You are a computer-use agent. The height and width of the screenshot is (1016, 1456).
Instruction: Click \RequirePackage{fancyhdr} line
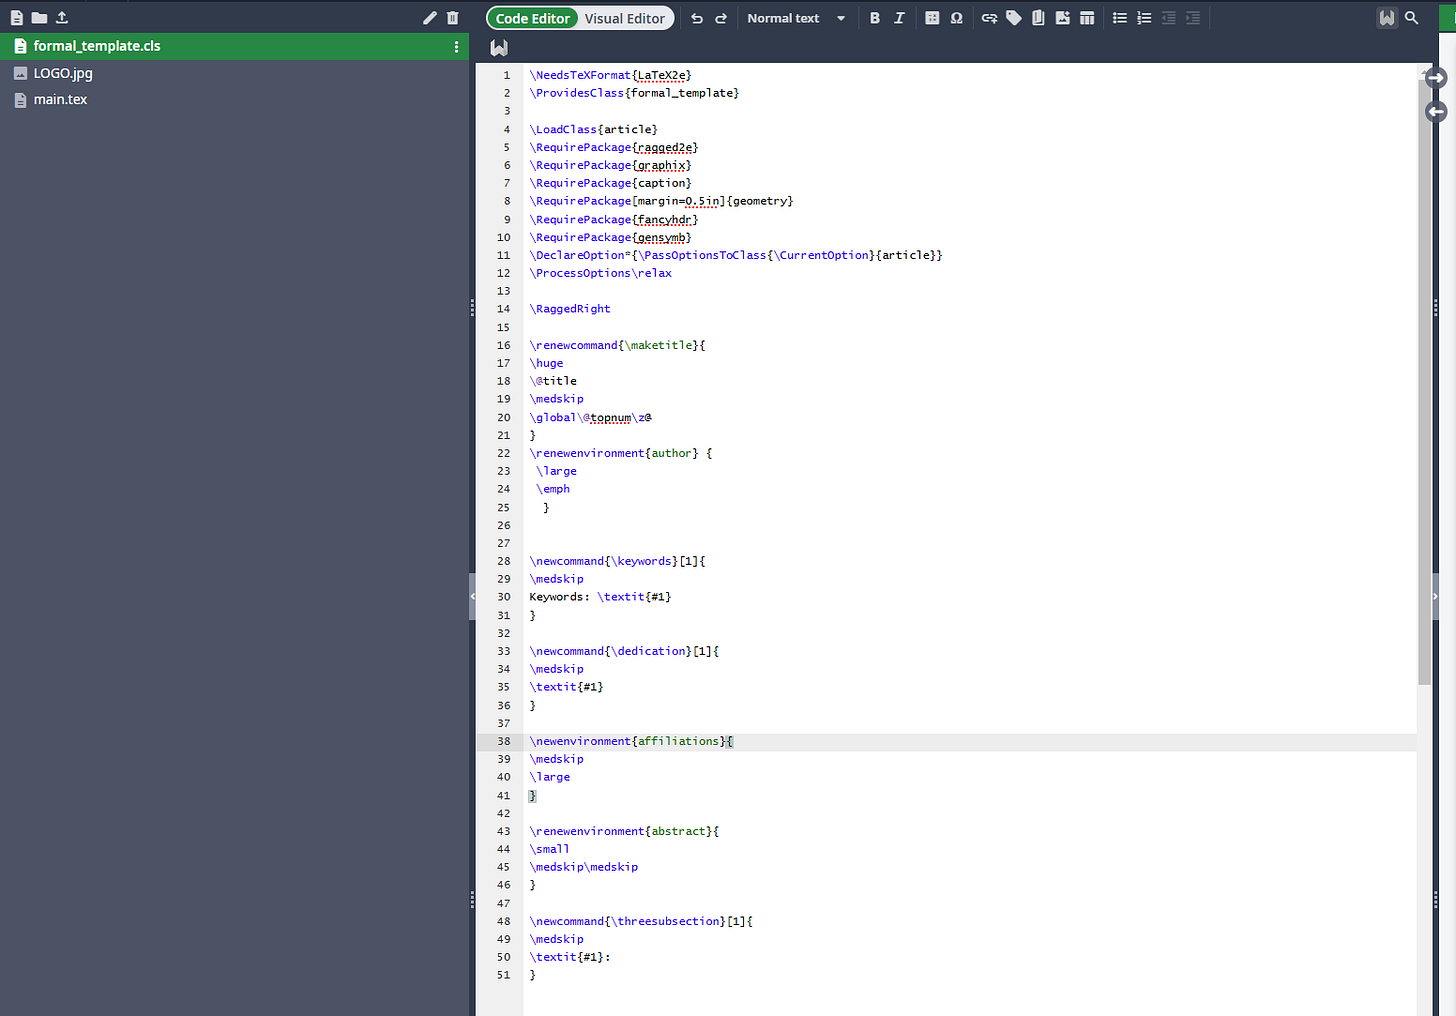click(x=614, y=219)
